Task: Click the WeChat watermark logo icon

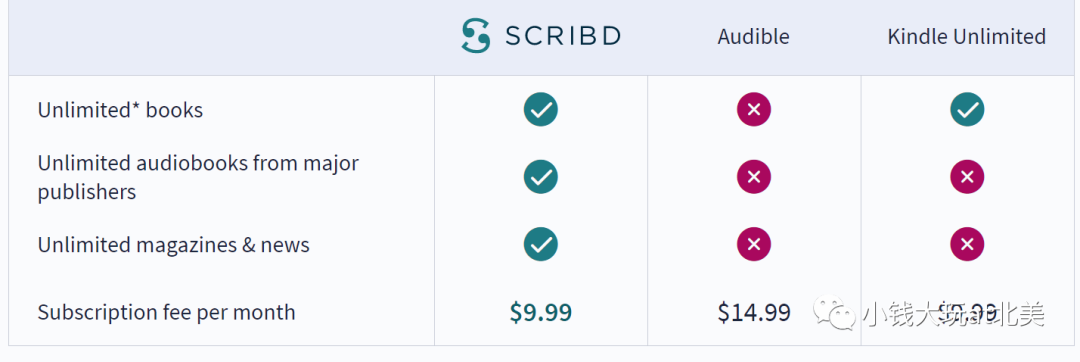Action: (x=834, y=312)
